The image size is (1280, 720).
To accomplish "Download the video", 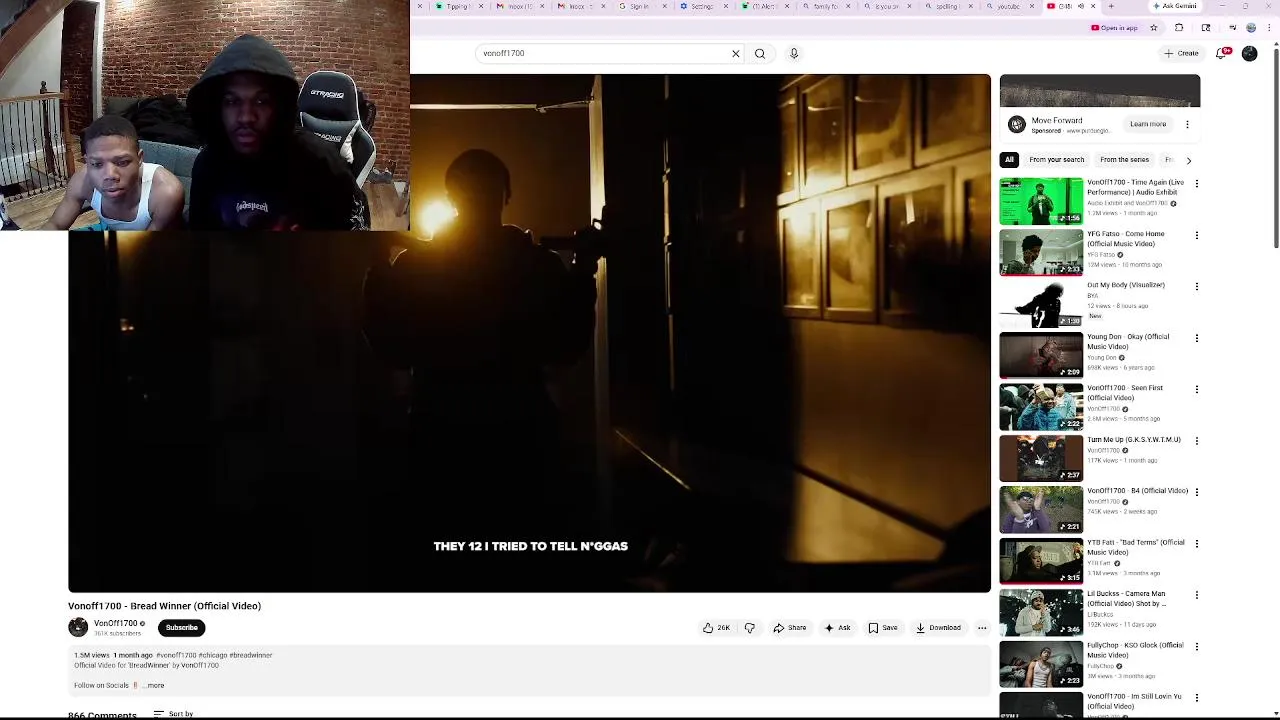I will [x=938, y=628].
